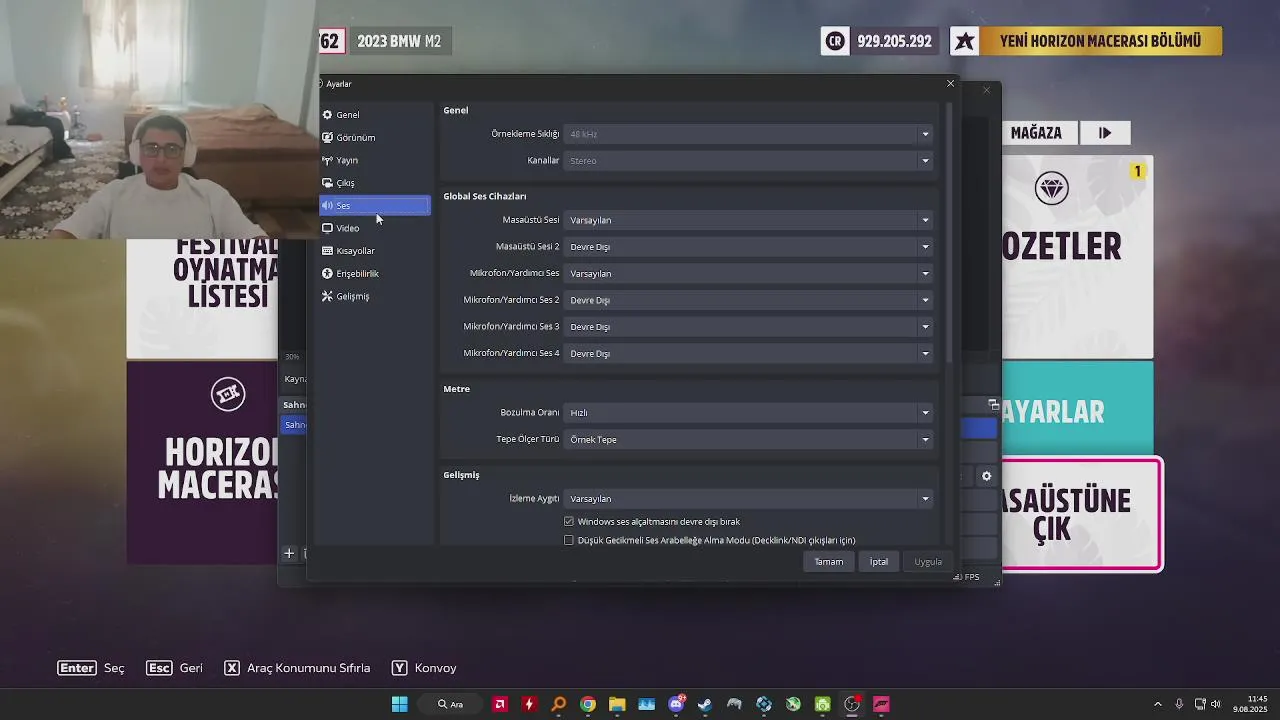Viewport: 1280px width, 720px height.
Task: Open the Tepe Ölçer Türü dropdown
Action: tap(748, 440)
